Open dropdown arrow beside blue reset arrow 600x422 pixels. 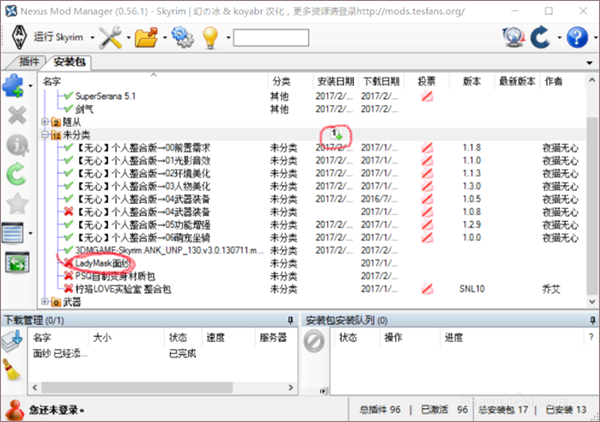[x=559, y=37]
